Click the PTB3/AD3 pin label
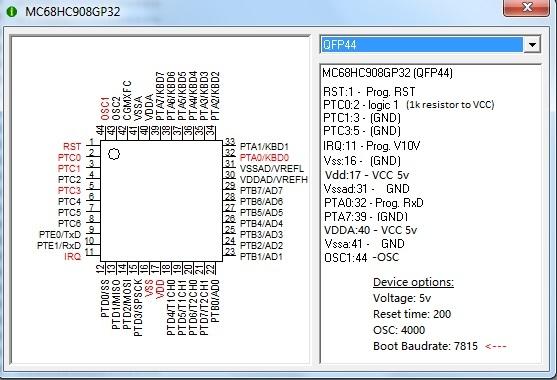 coord(261,235)
